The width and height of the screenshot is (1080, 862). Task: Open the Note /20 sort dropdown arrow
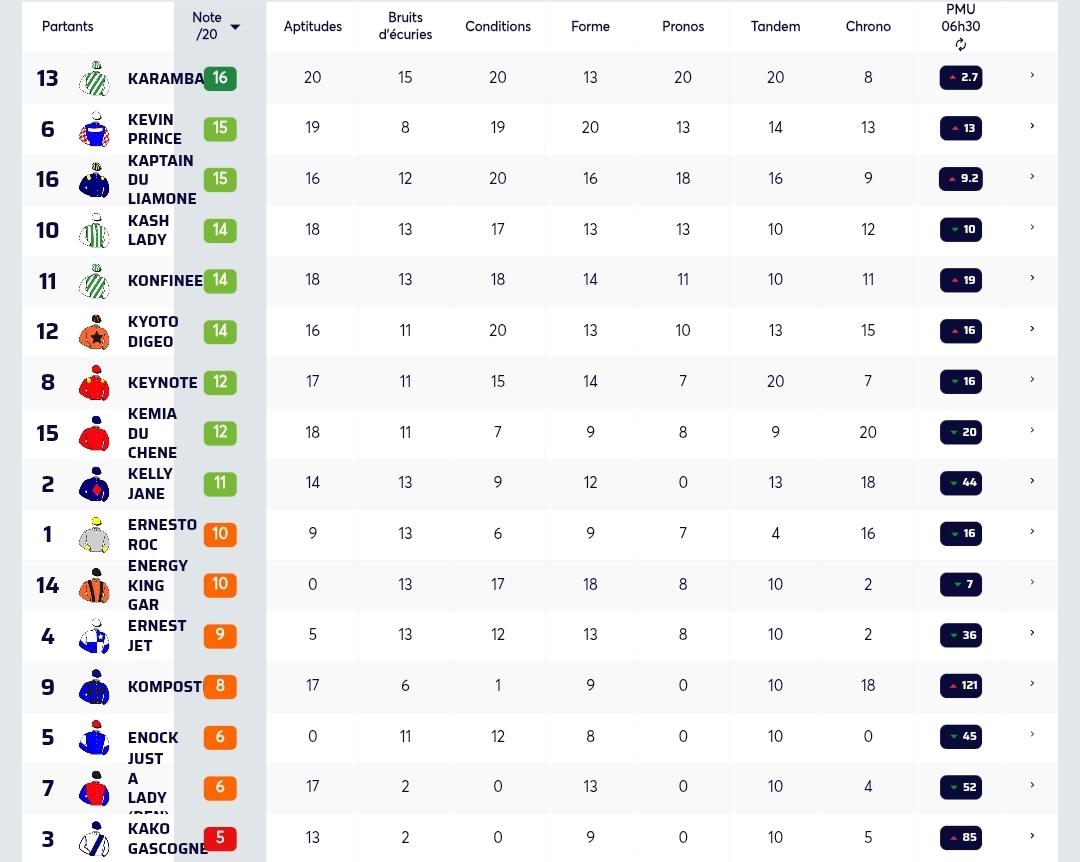pos(235,27)
